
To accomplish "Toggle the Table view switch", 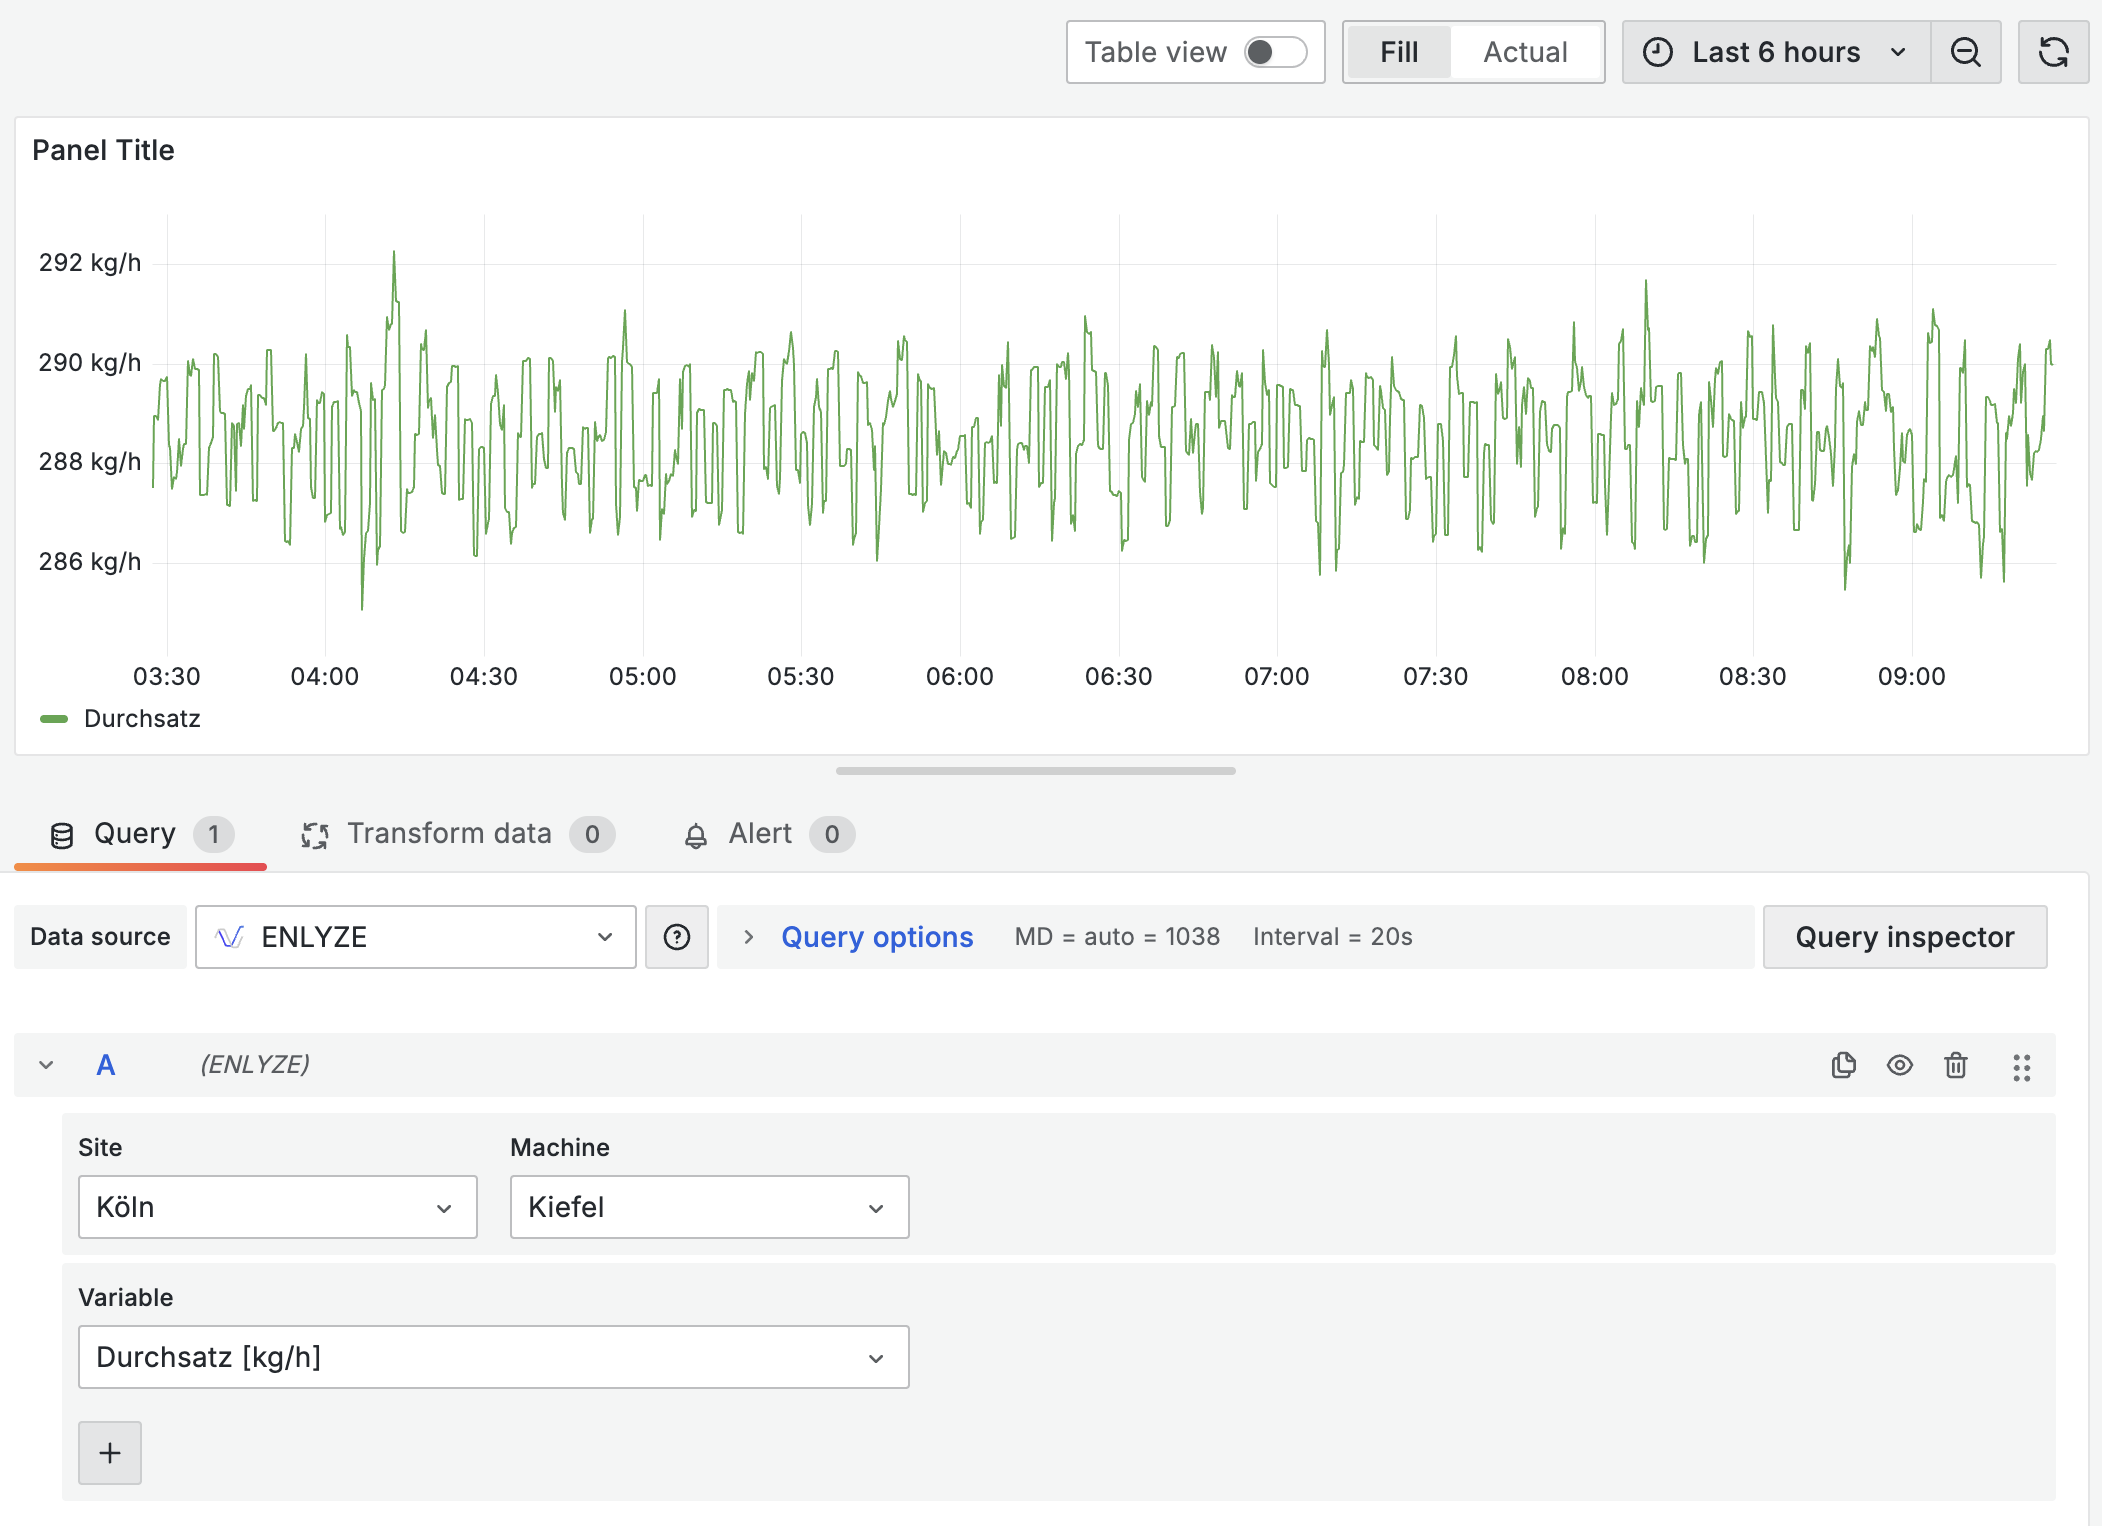I will (x=1275, y=52).
